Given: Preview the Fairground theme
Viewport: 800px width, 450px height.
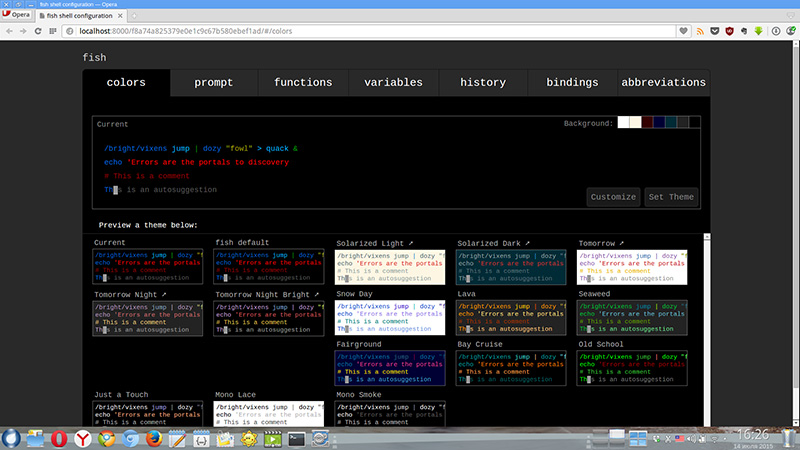Looking at the screenshot, I should 390,368.
